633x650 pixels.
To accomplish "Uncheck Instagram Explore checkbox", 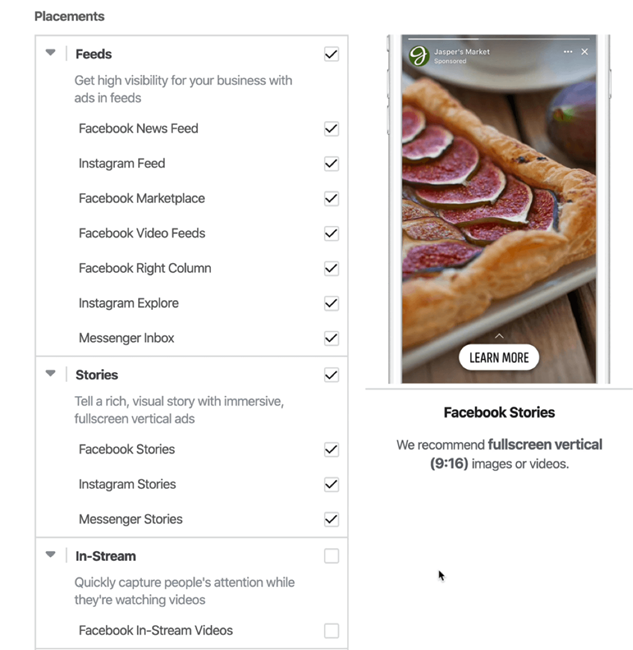I will click(331, 303).
